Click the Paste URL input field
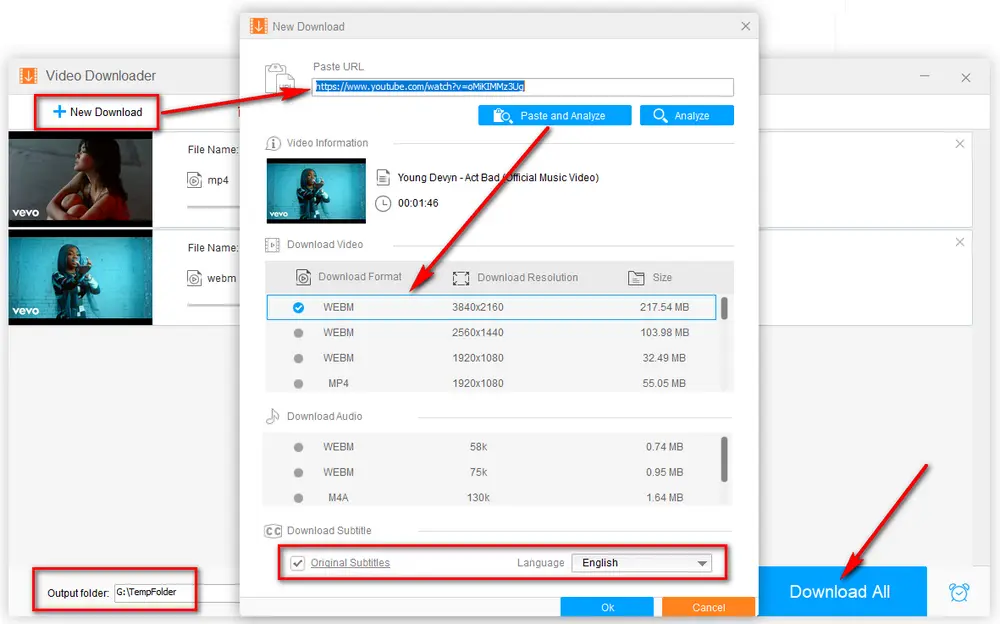This screenshot has width=1000, height=624. tap(523, 87)
